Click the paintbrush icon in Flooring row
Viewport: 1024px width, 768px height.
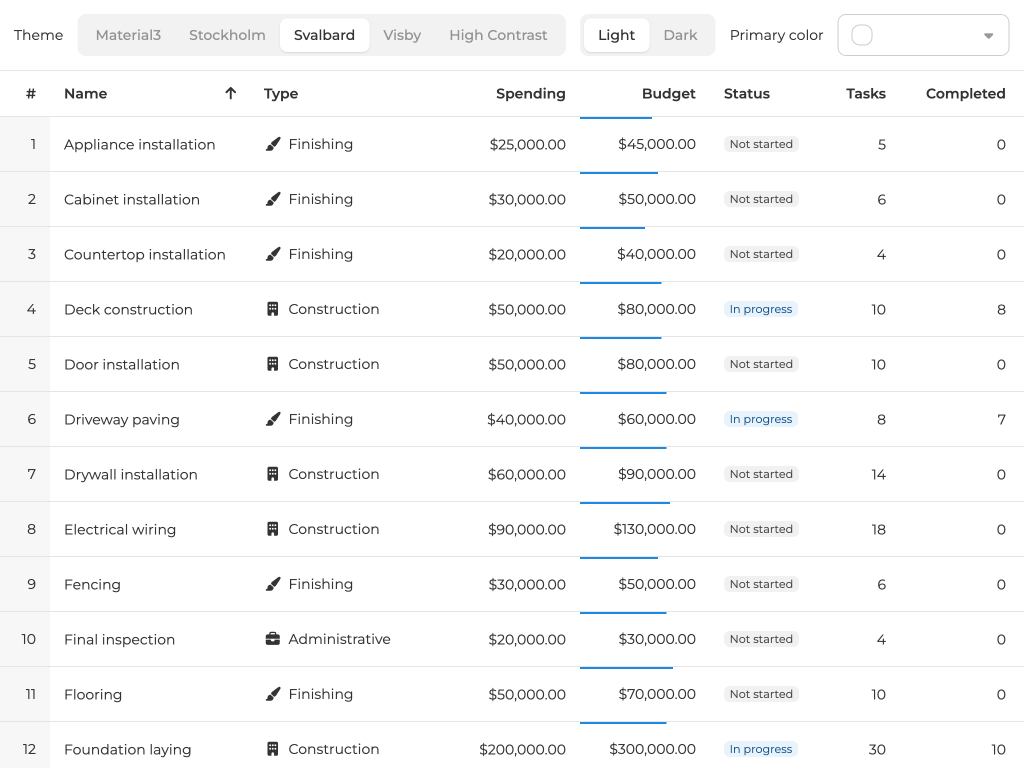pyautogui.click(x=273, y=694)
